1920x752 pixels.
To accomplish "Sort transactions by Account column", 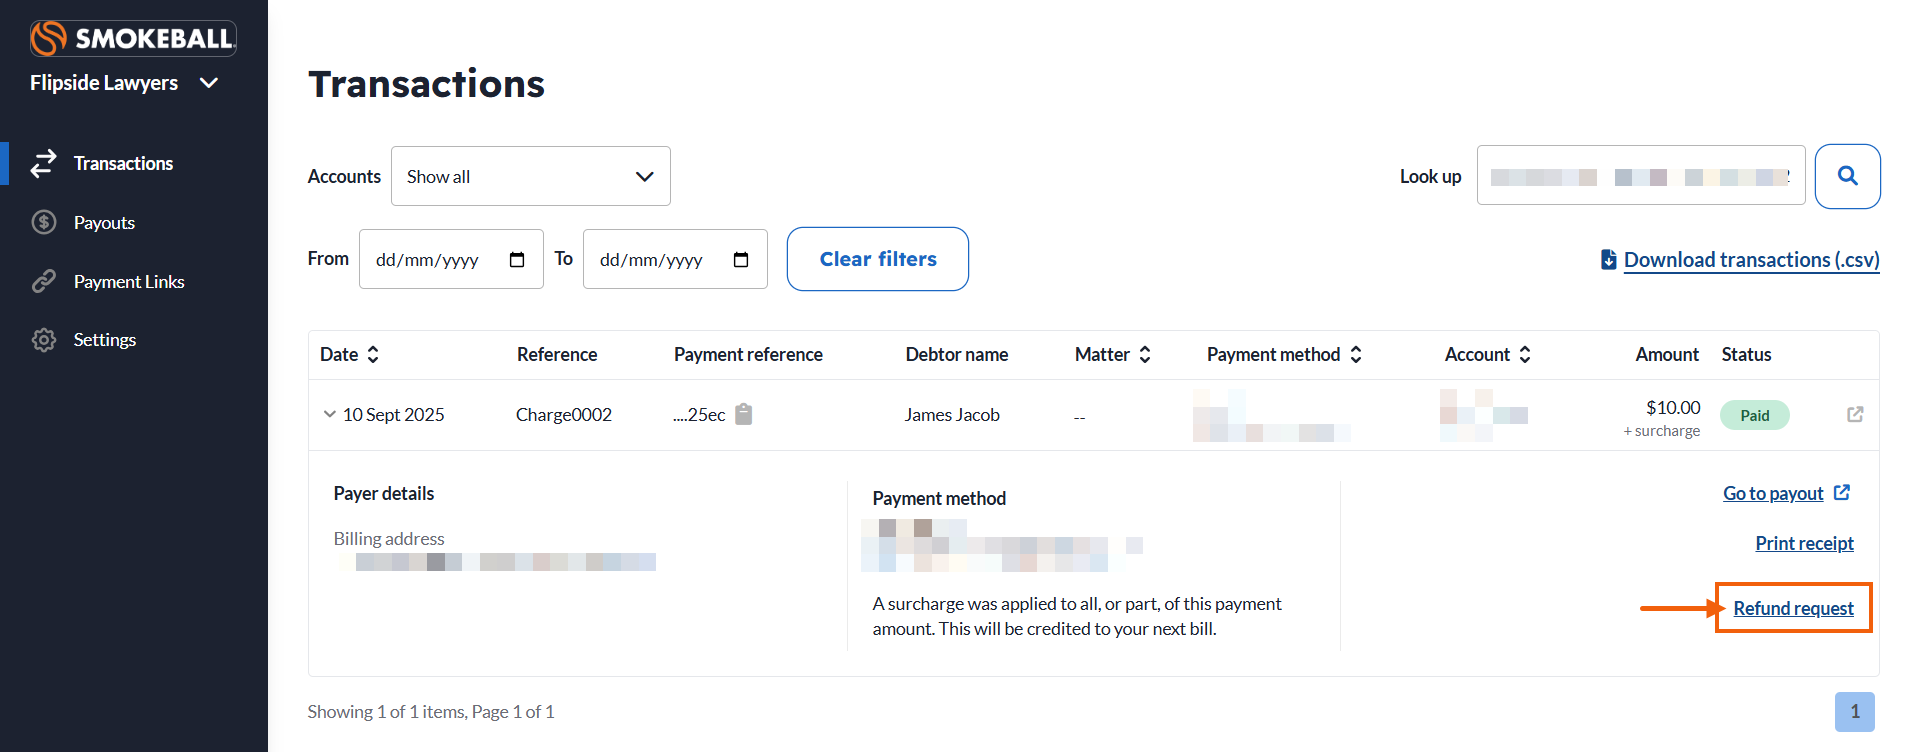I will [1525, 354].
